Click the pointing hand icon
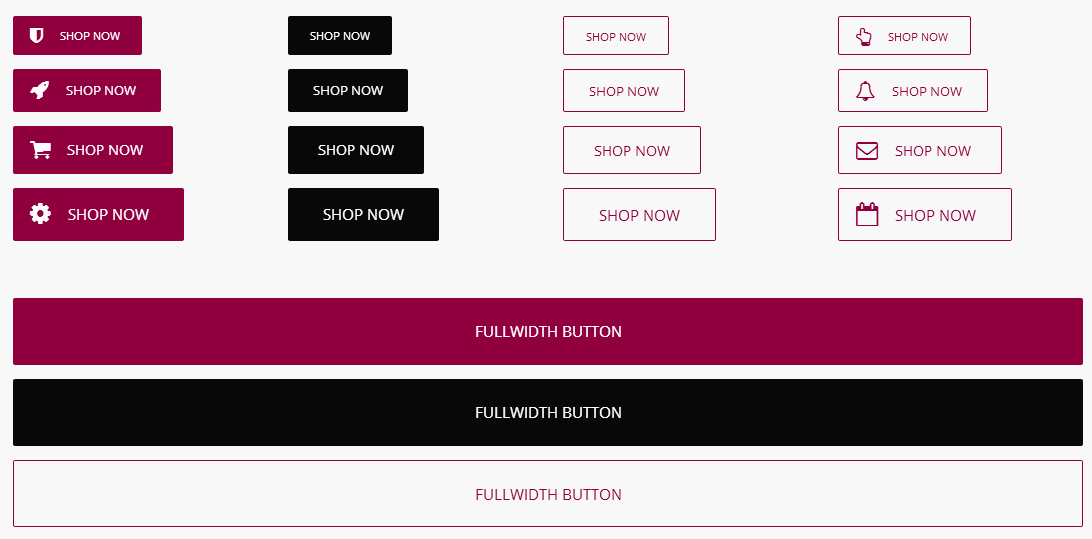Image resolution: width=1092 pixels, height=539 pixels. click(864, 37)
